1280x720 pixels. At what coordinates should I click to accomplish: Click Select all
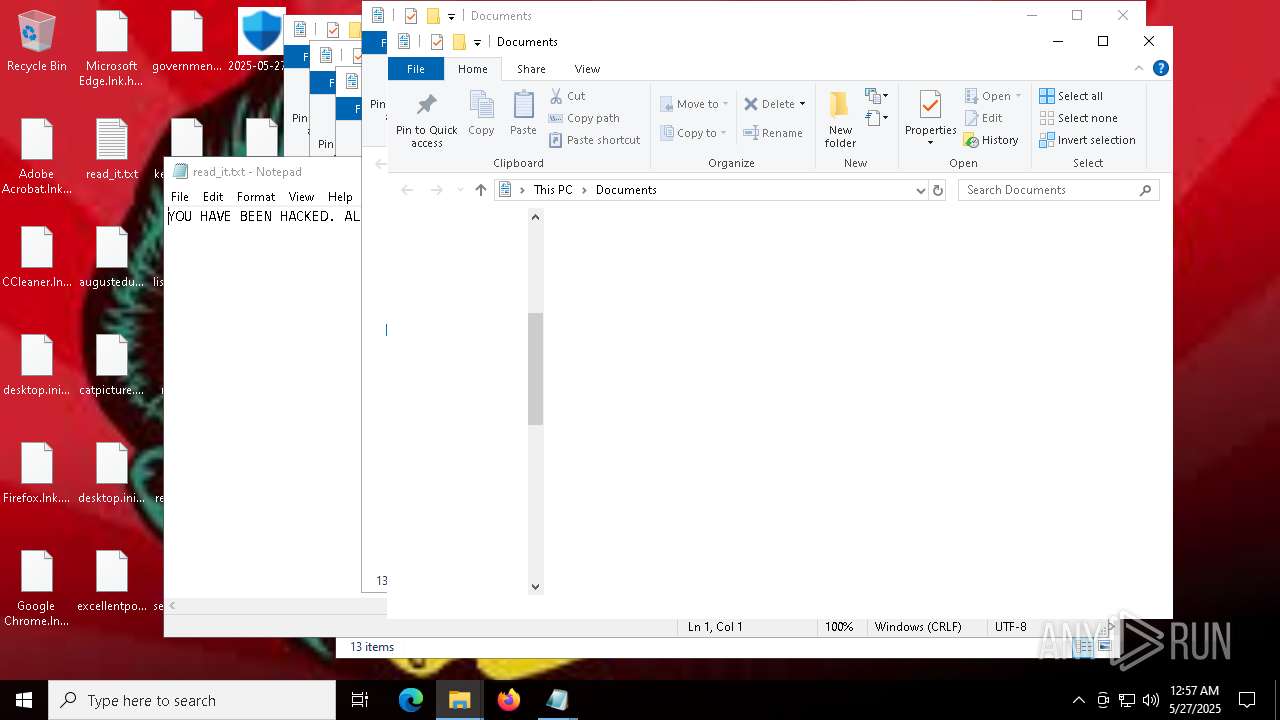[x=1071, y=96]
